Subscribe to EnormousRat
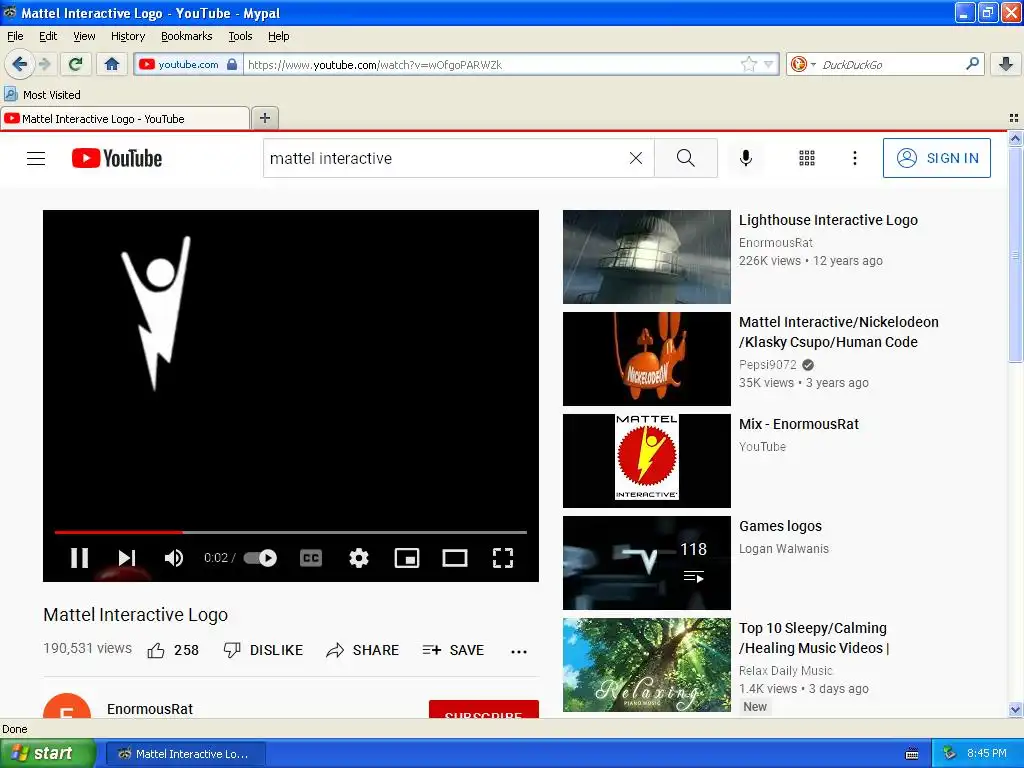This screenshot has width=1024, height=768. click(484, 709)
